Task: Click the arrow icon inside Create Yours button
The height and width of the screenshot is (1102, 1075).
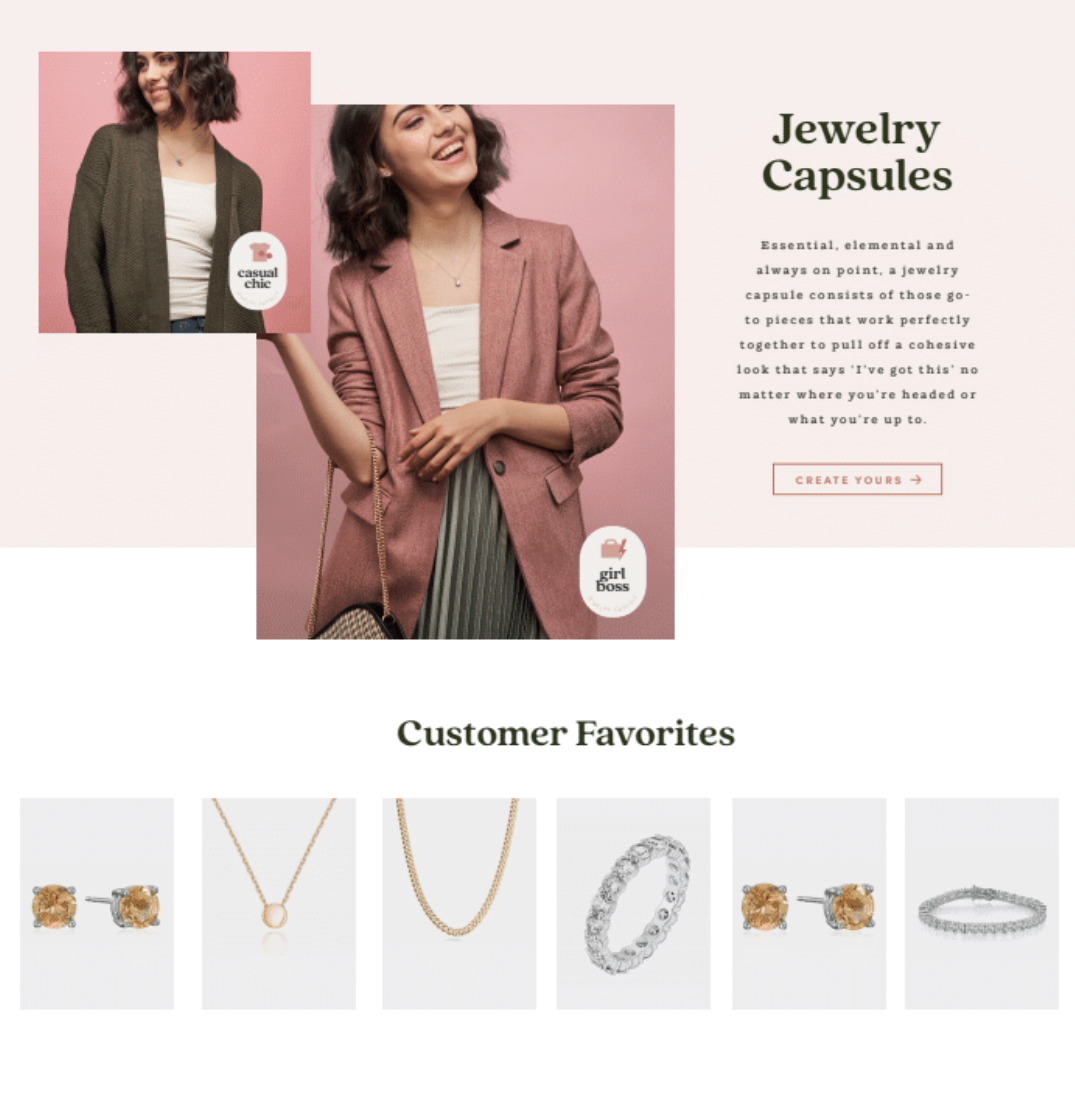Action: tap(916, 480)
